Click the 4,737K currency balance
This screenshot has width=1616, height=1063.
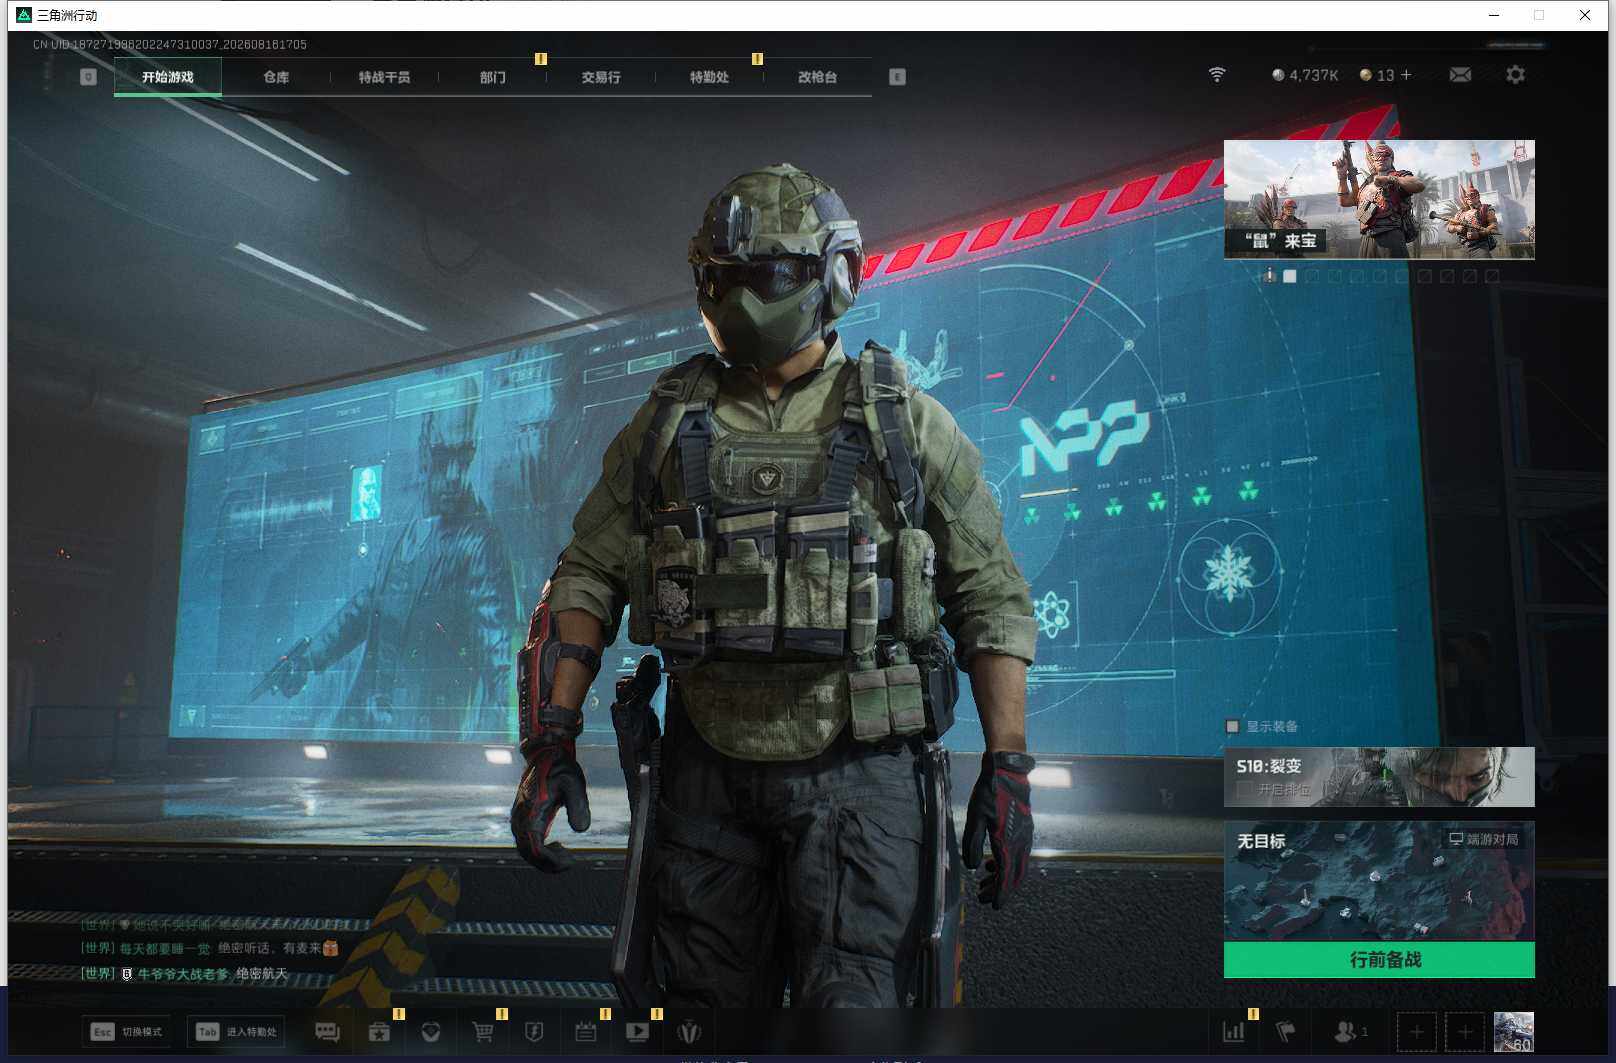tap(1305, 75)
